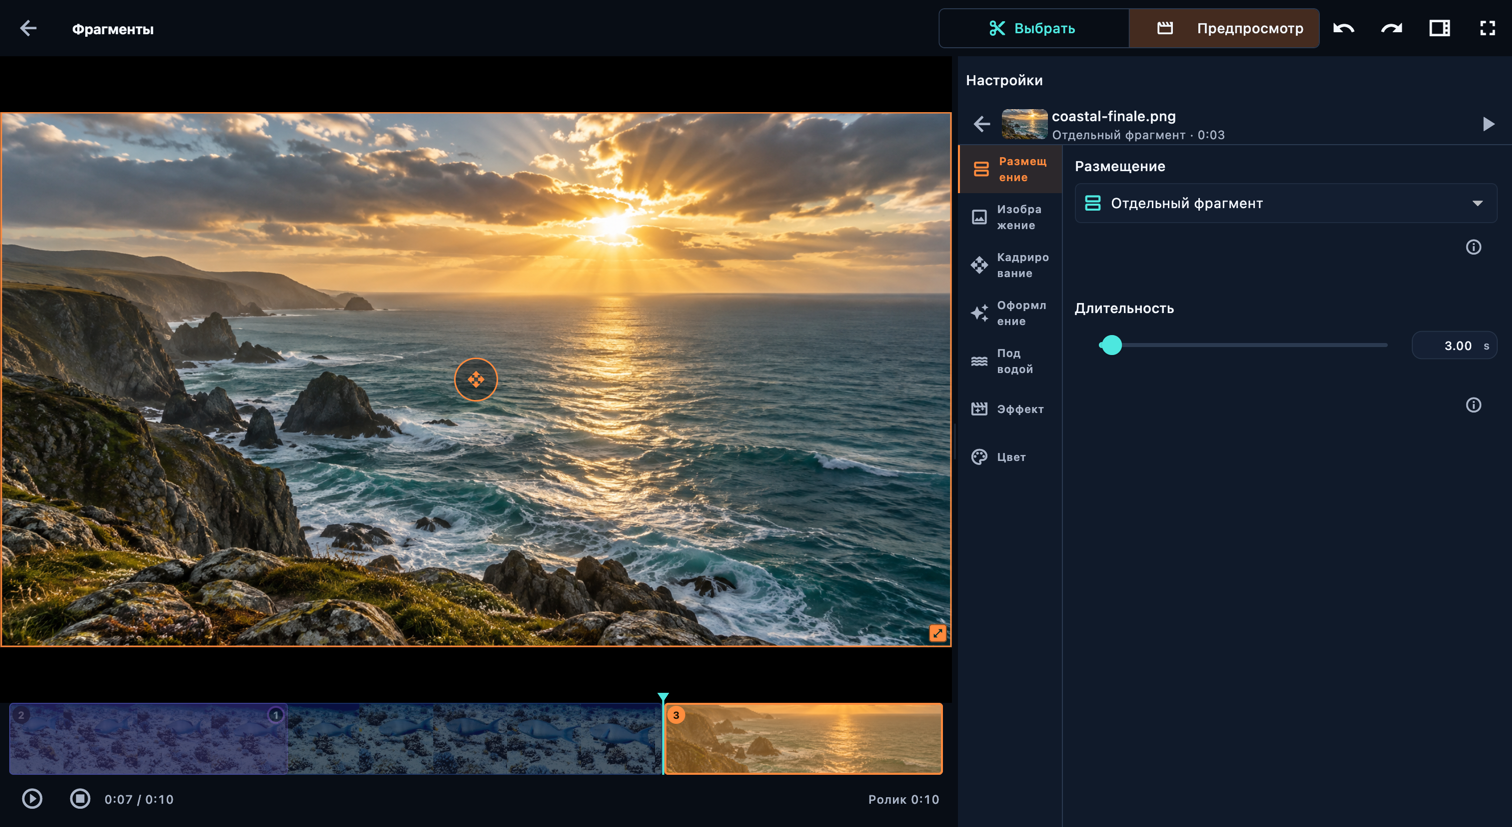Expand the Отдельный фрагмент placement dropdown

tap(1285, 203)
